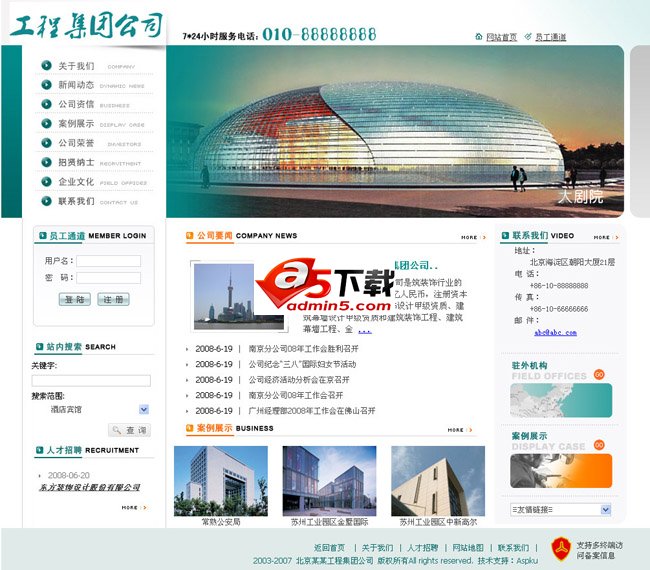Click MORE link in 联系我们 VIDEO section

point(606,238)
